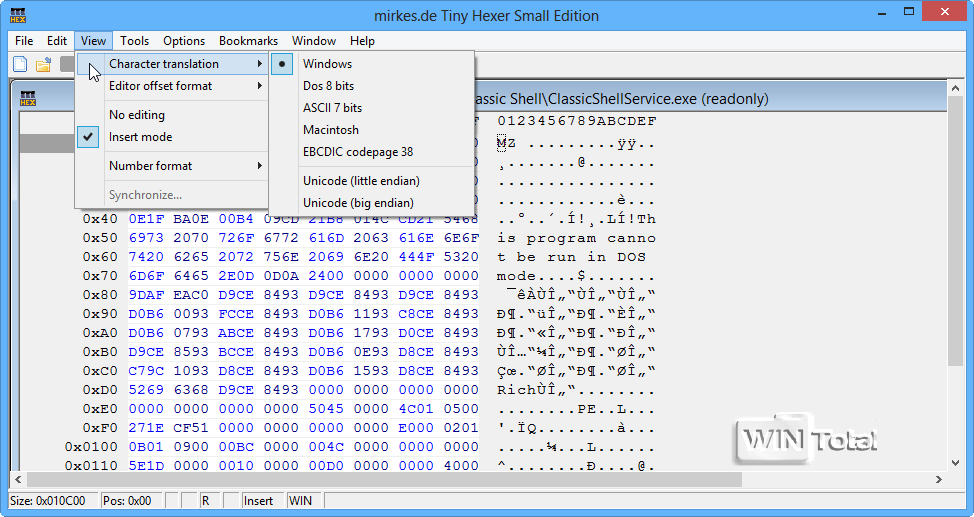This screenshot has width=974, height=517.
Task: Select Macintosh character translation
Action: click(330, 130)
